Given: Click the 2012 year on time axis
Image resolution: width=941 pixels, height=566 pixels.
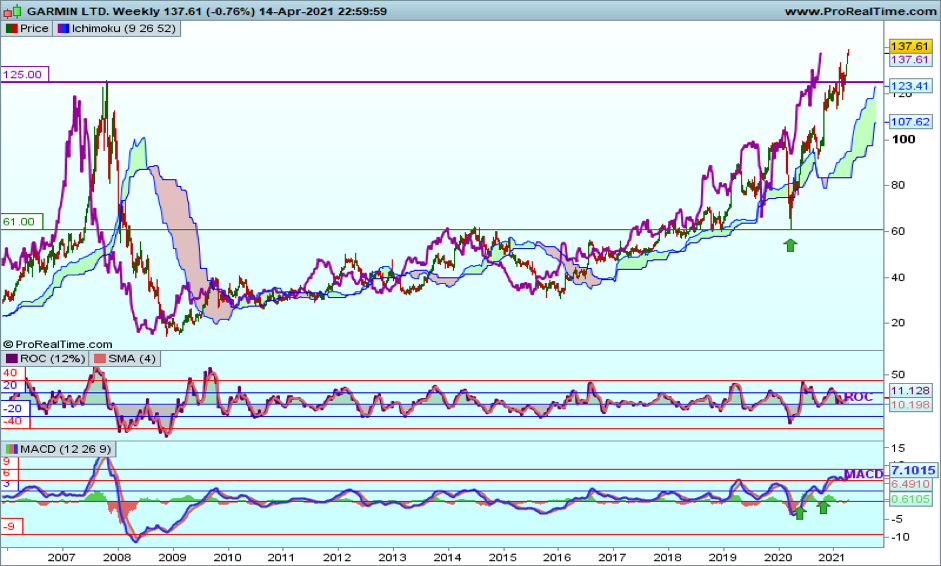Looking at the screenshot, I should click(337, 558).
